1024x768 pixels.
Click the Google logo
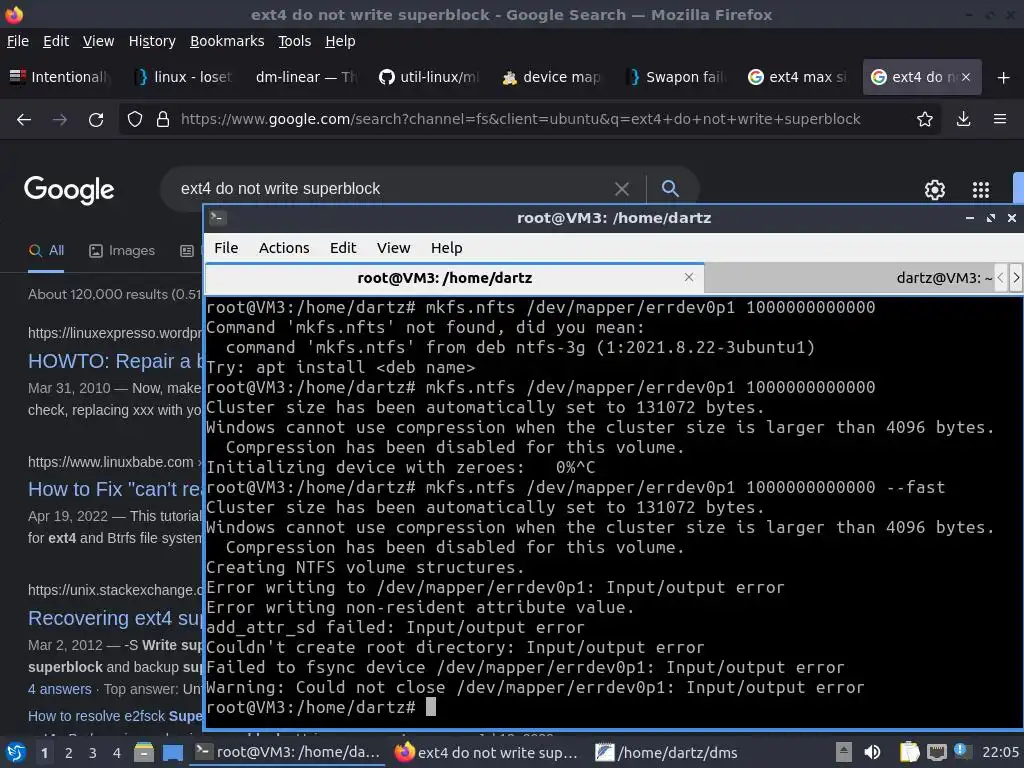69,190
